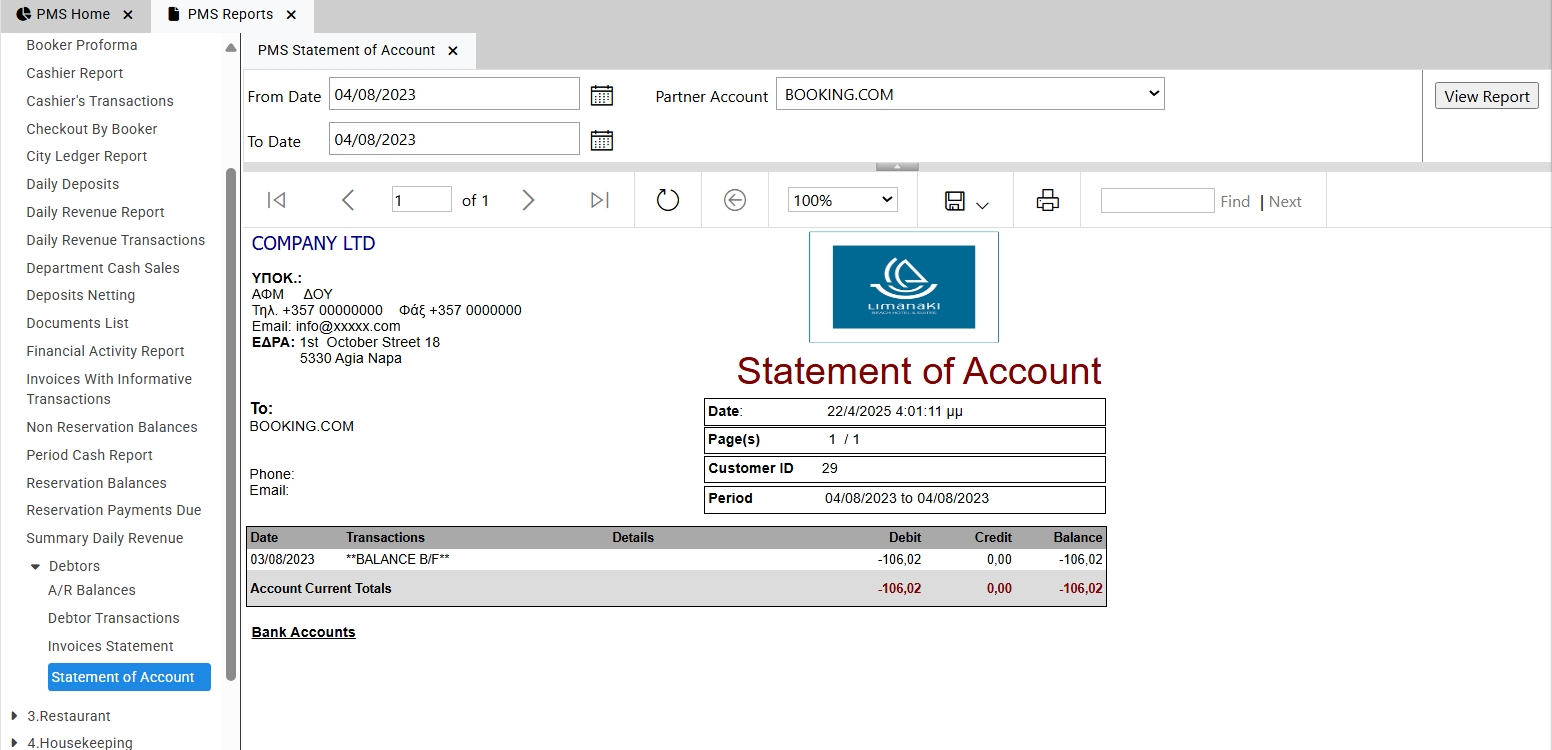
Task: Click the find text search box
Action: coord(1157,200)
